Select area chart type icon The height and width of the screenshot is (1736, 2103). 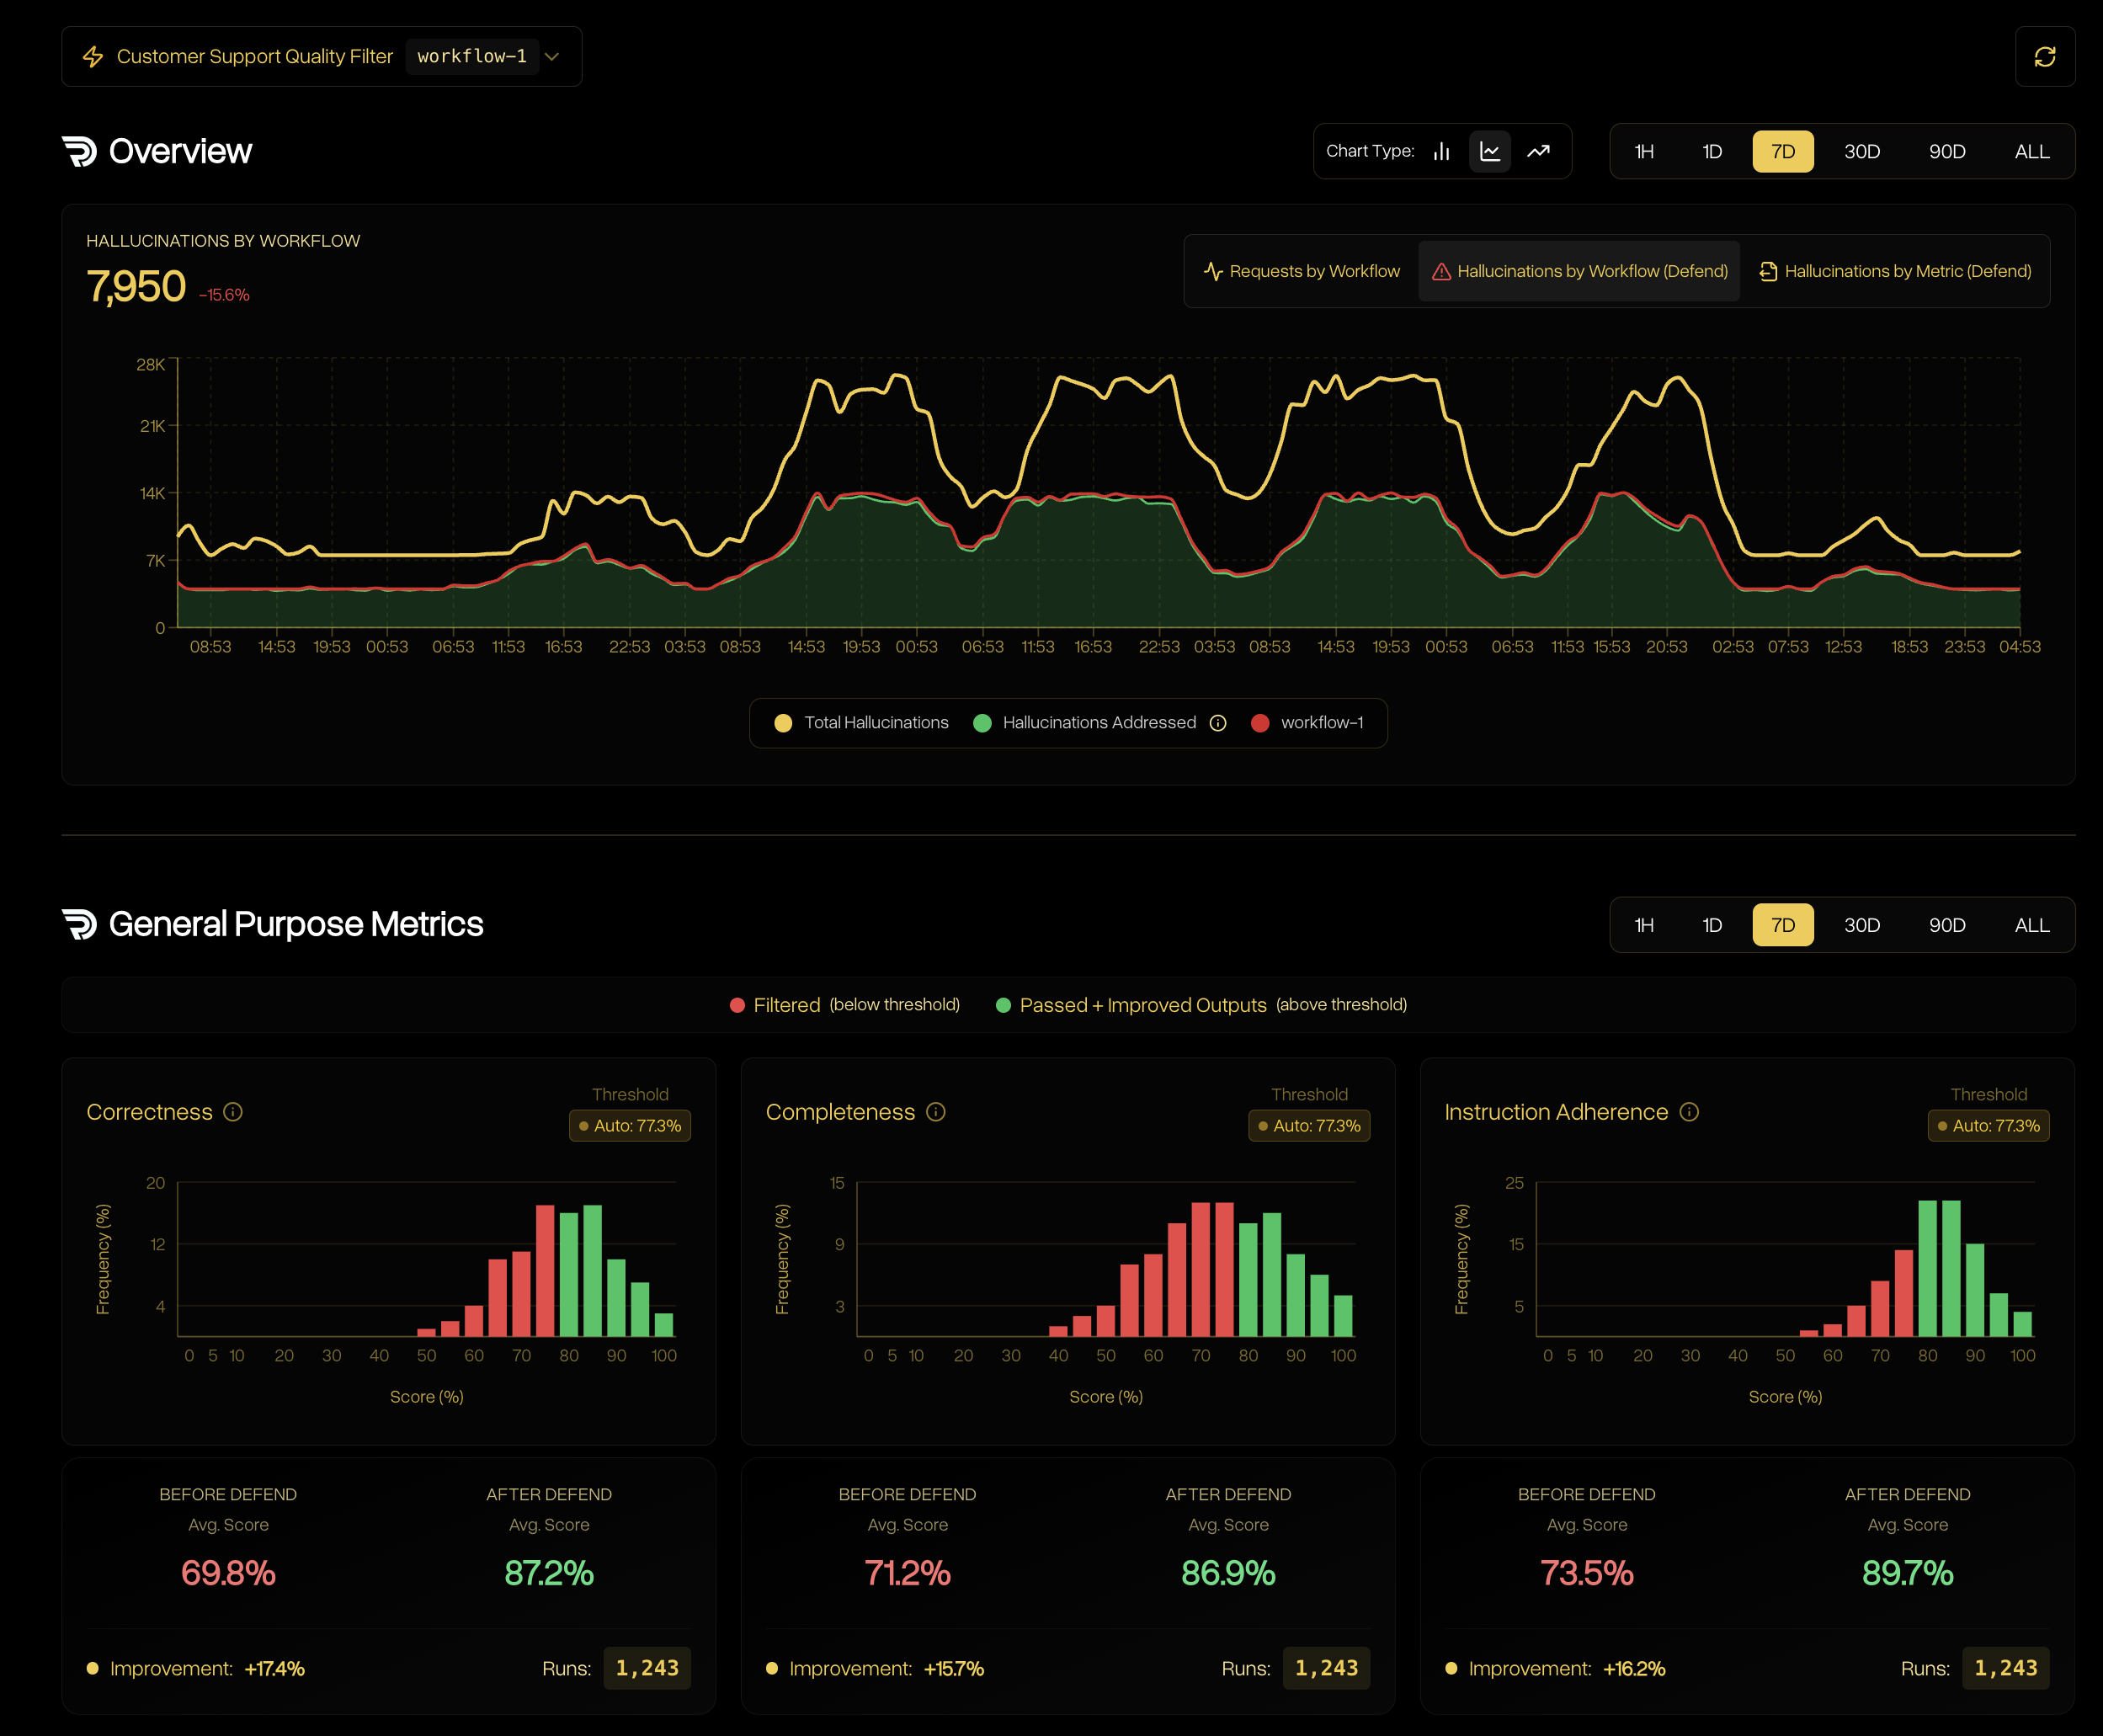click(1489, 151)
